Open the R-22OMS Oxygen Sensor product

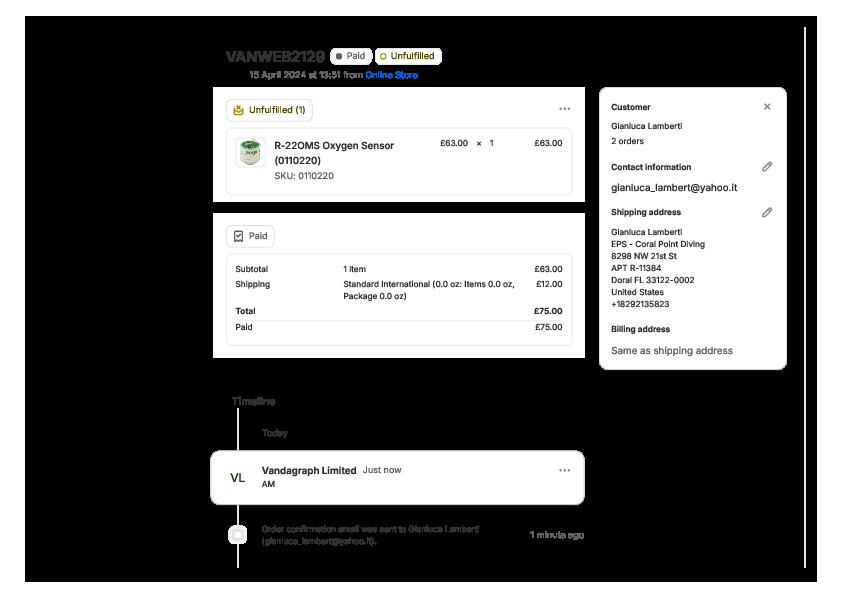tap(333, 152)
